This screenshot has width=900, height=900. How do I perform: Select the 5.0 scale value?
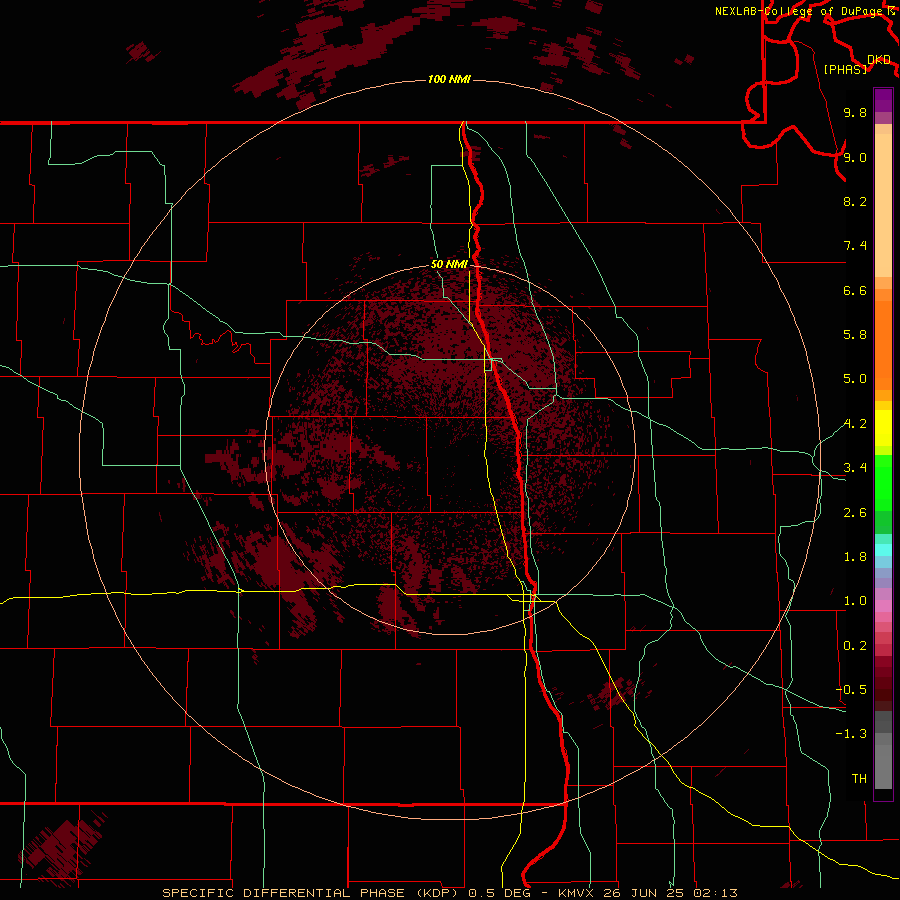click(x=855, y=379)
